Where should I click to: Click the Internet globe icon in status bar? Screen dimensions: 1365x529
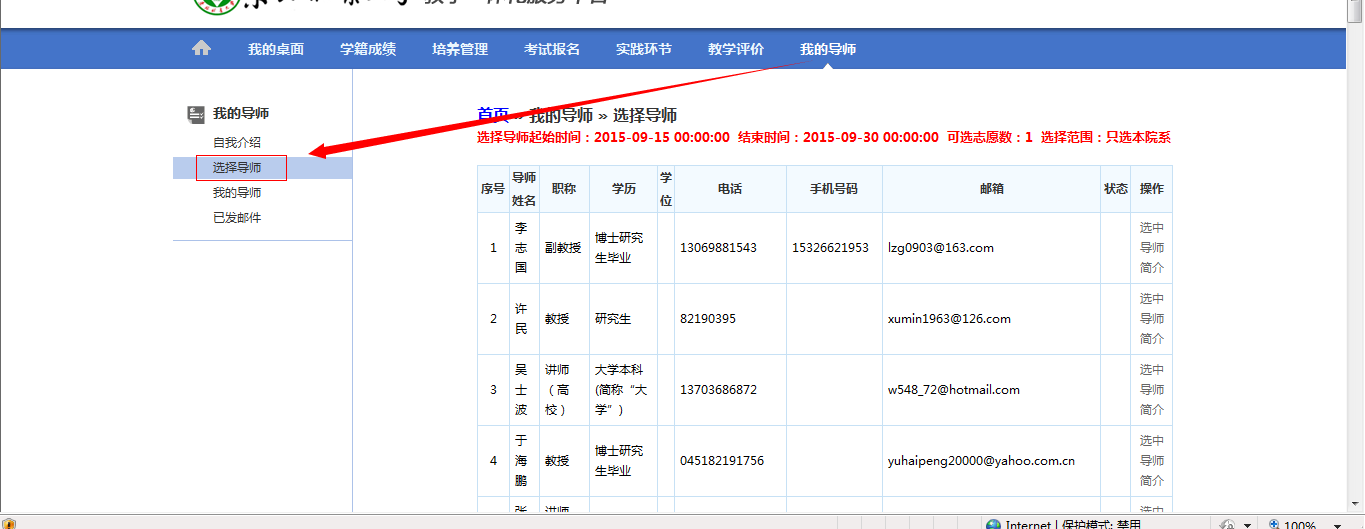tap(993, 524)
